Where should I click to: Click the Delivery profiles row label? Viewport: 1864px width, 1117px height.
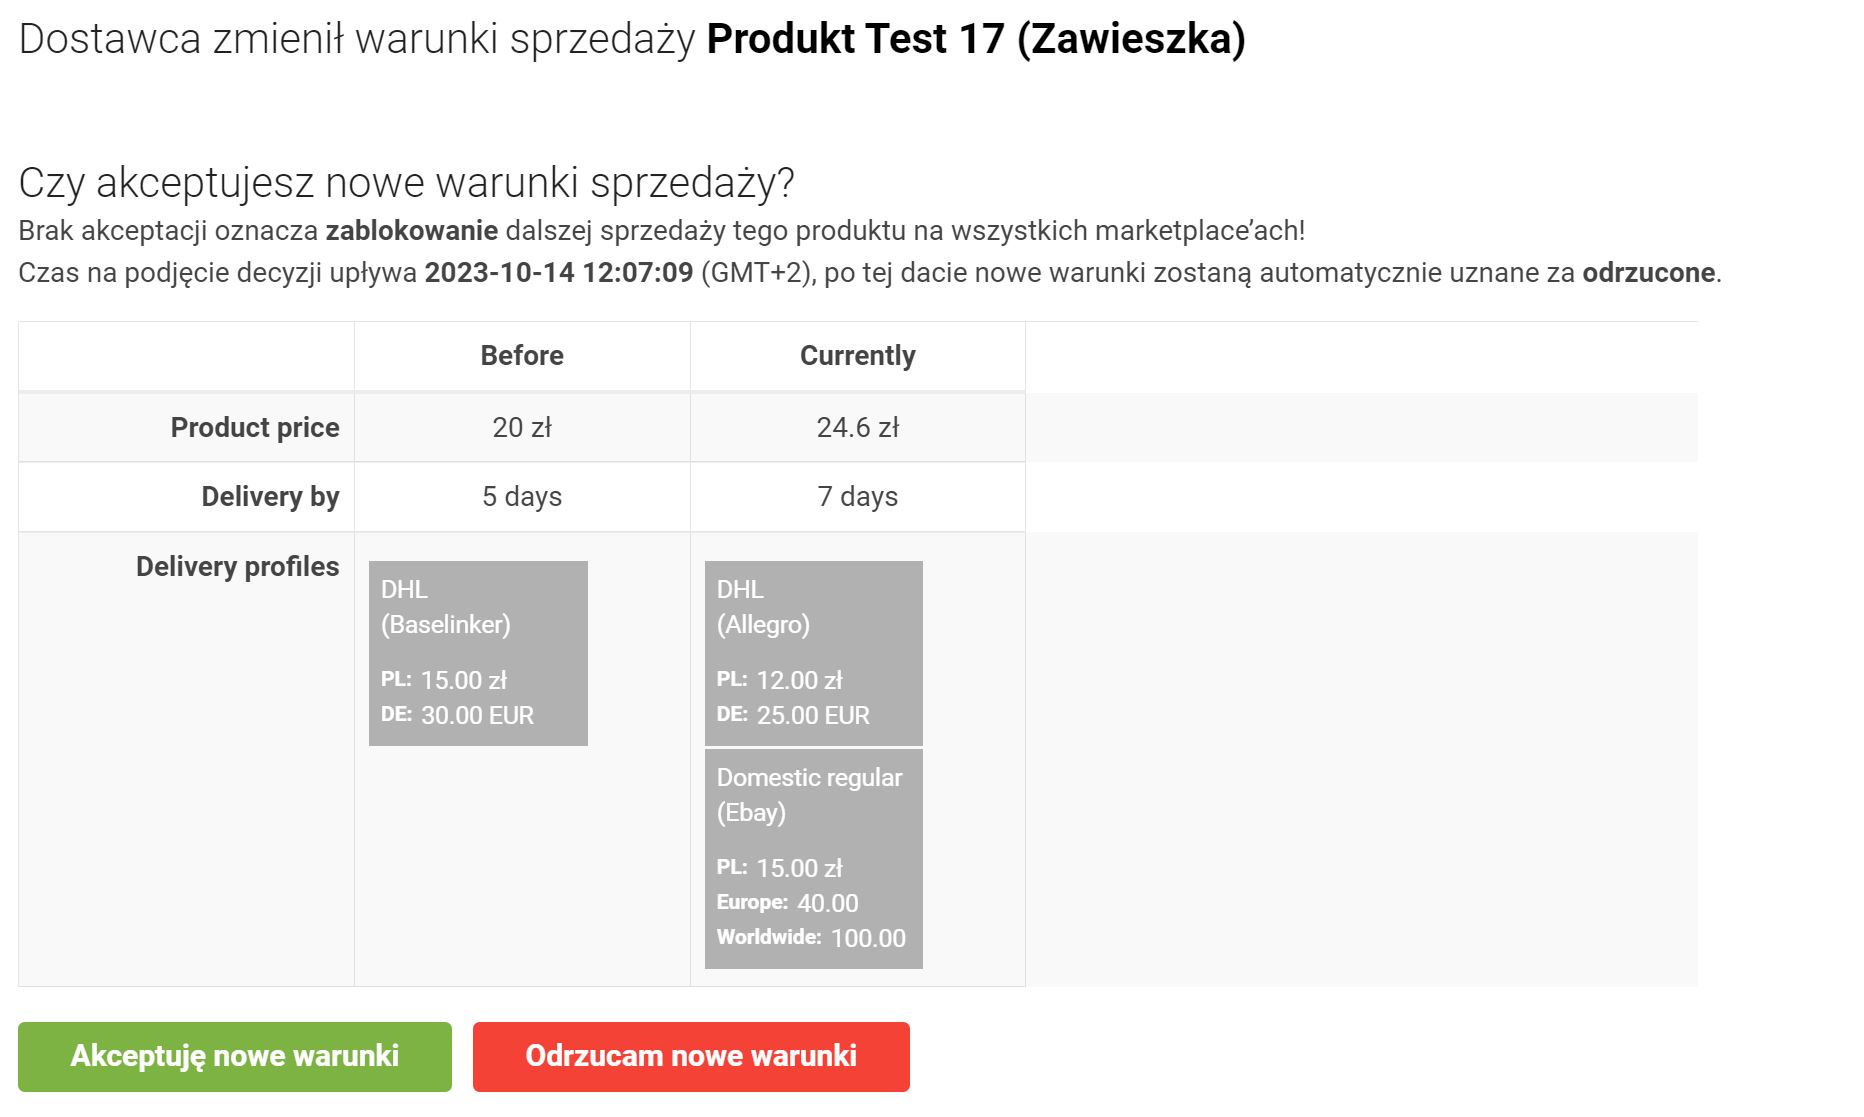click(x=238, y=567)
